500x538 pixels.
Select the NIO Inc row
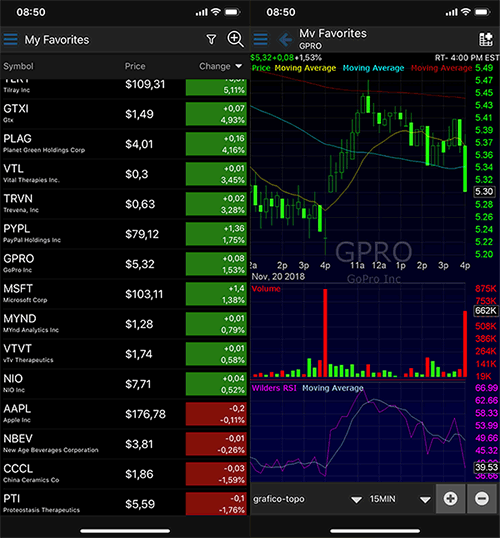tap(125, 384)
